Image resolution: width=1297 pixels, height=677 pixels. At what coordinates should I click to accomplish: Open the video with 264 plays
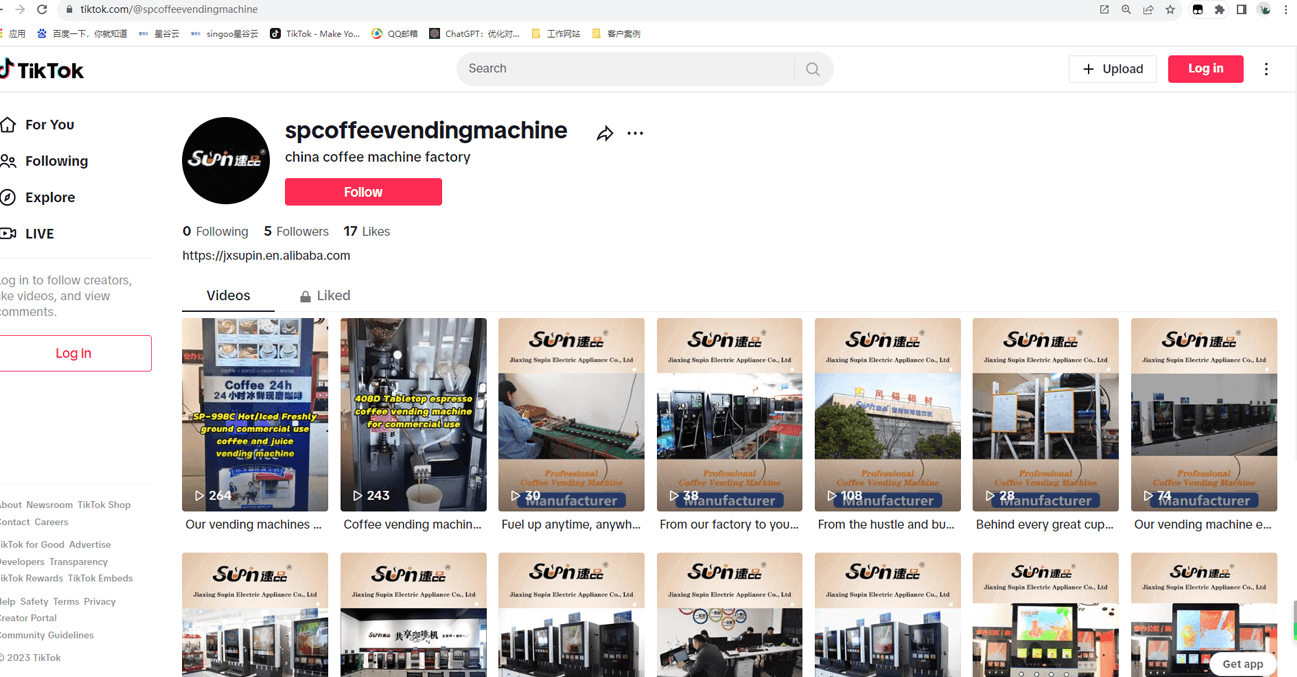pos(255,415)
